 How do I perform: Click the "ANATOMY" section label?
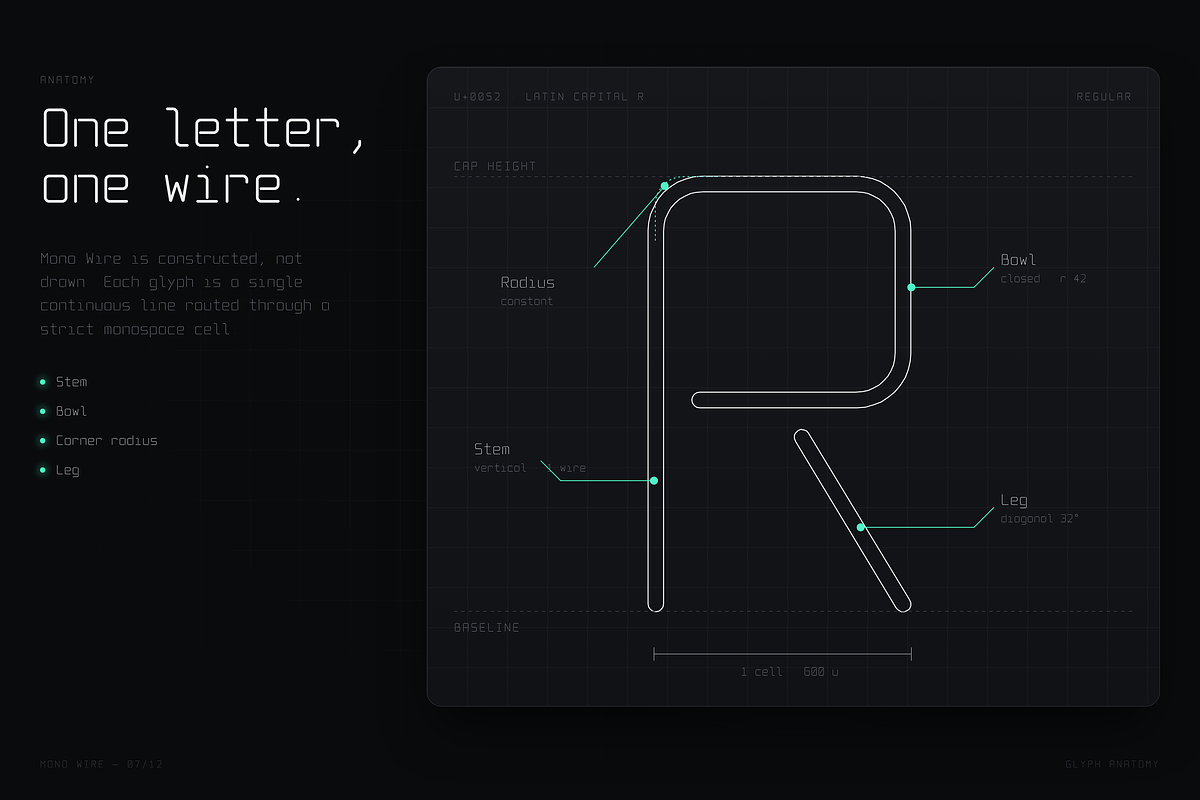pyautogui.click(x=67, y=79)
